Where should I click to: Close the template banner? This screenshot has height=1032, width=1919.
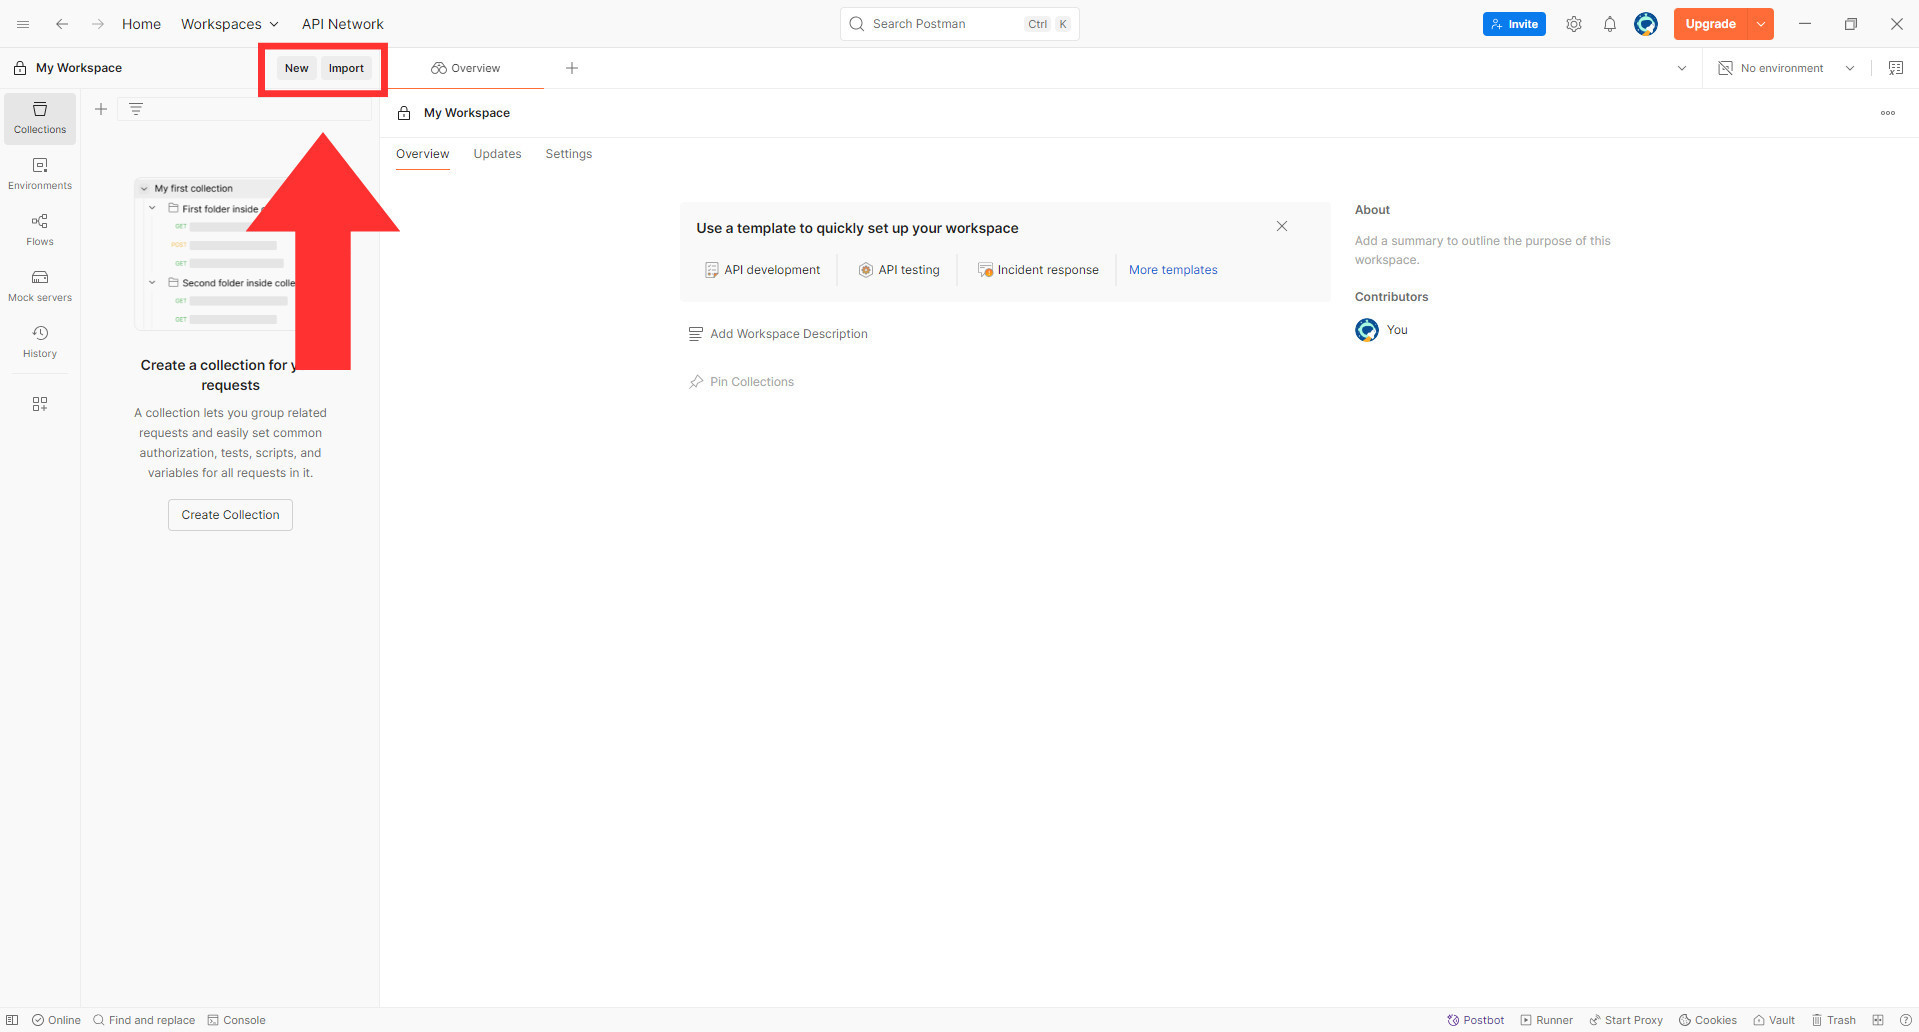pyautogui.click(x=1282, y=226)
